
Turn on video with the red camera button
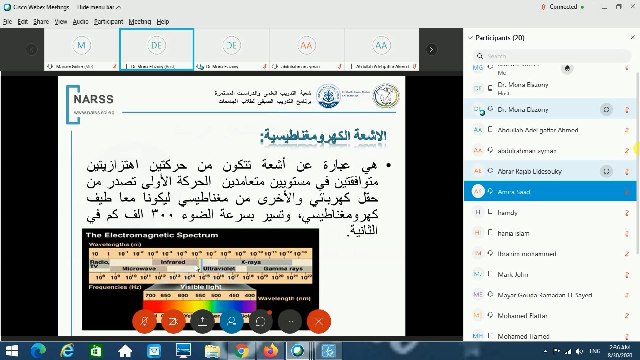pos(173,322)
